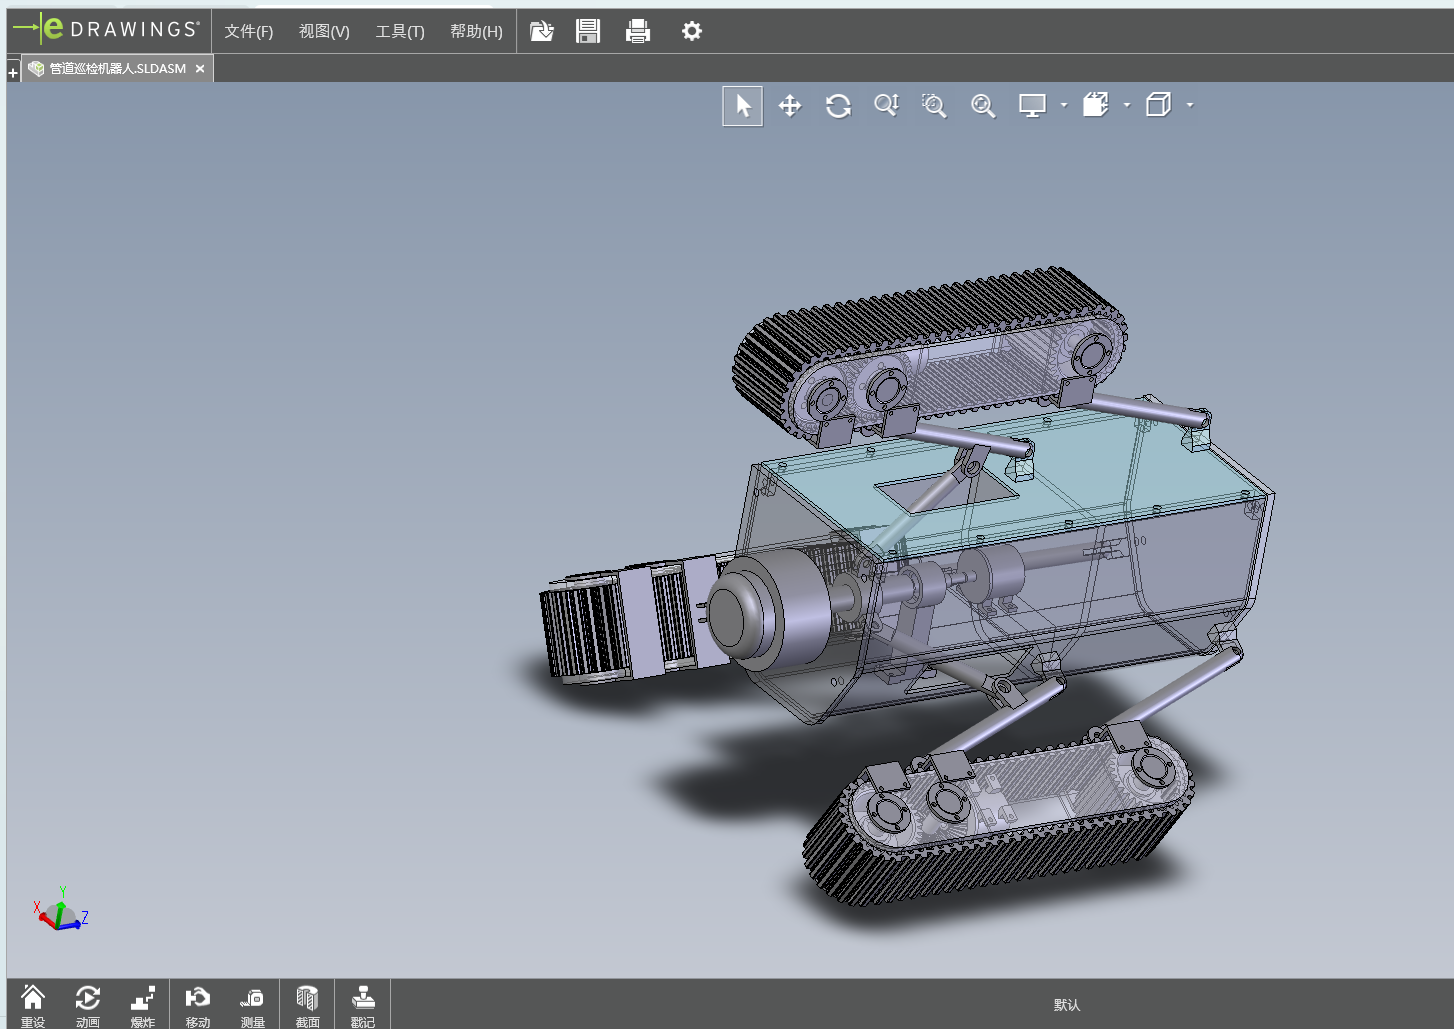Screen dimensions: 1454x1029
Task: Click the Zoom to Area magnifier
Action: click(934, 106)
